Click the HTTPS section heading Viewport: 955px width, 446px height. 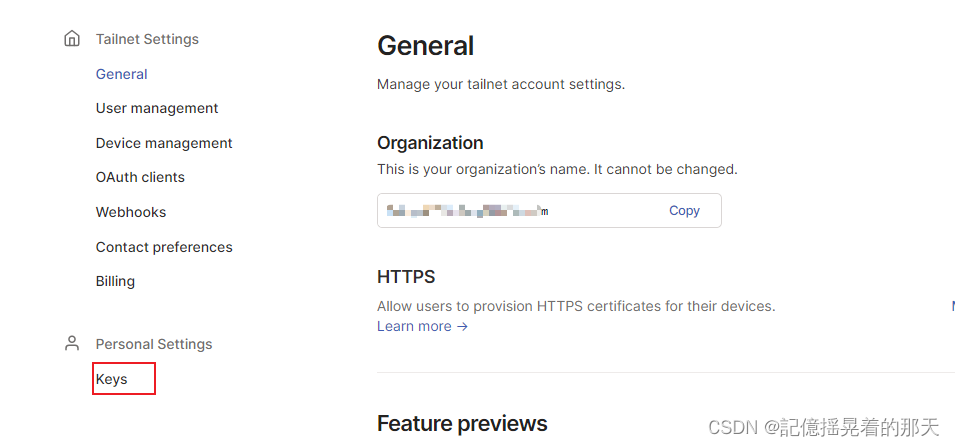click(x=406, y=277)
